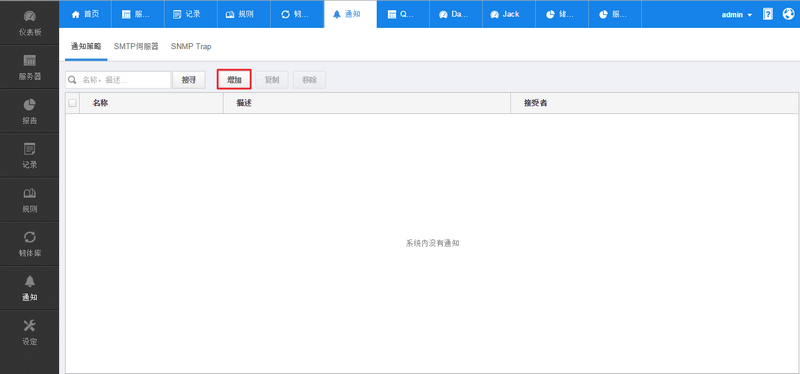Viewport: 800px width, 374px height.
Task: Click the globe language icon
Action: 788,14
